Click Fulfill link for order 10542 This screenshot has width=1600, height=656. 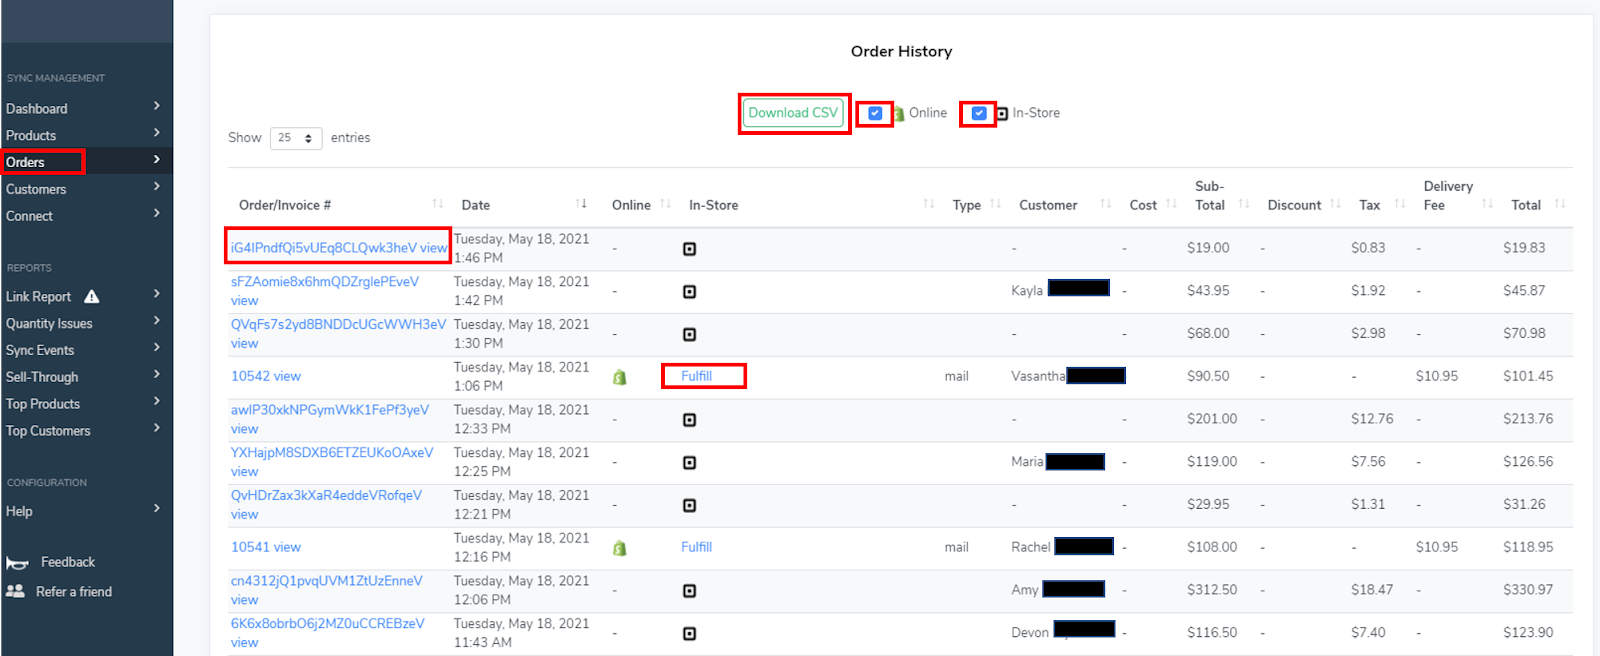click(697, 376)
